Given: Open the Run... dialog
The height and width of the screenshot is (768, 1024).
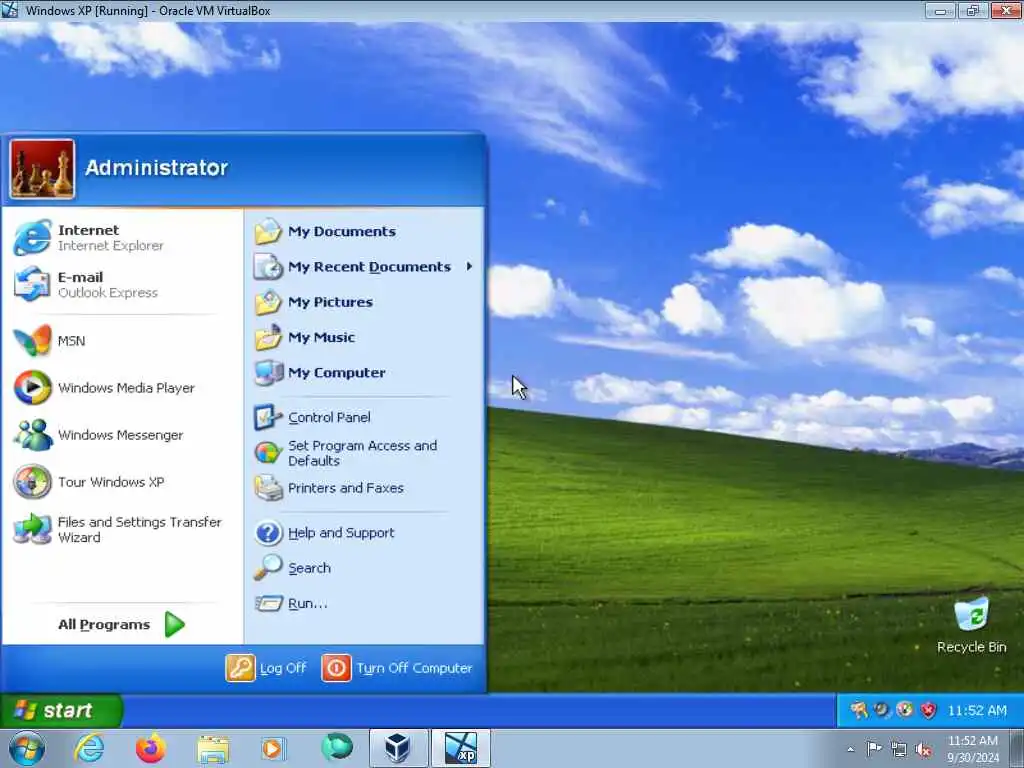Looking at the screenshot, I should click(364, 603).
